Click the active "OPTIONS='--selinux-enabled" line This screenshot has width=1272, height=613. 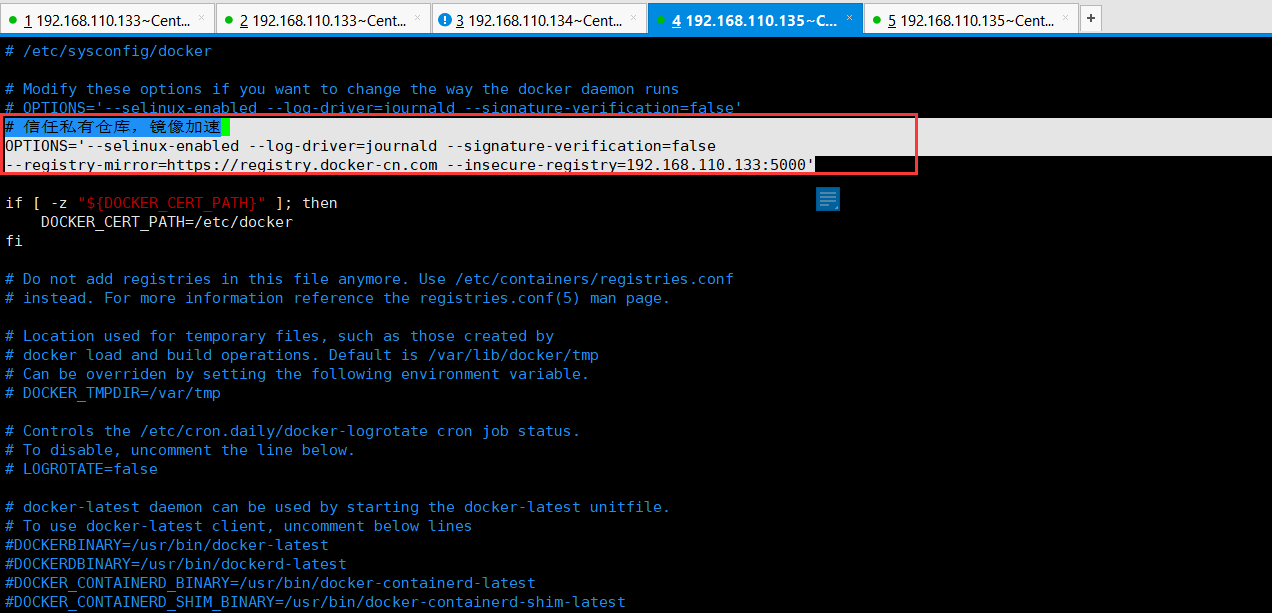pos(360,146)
